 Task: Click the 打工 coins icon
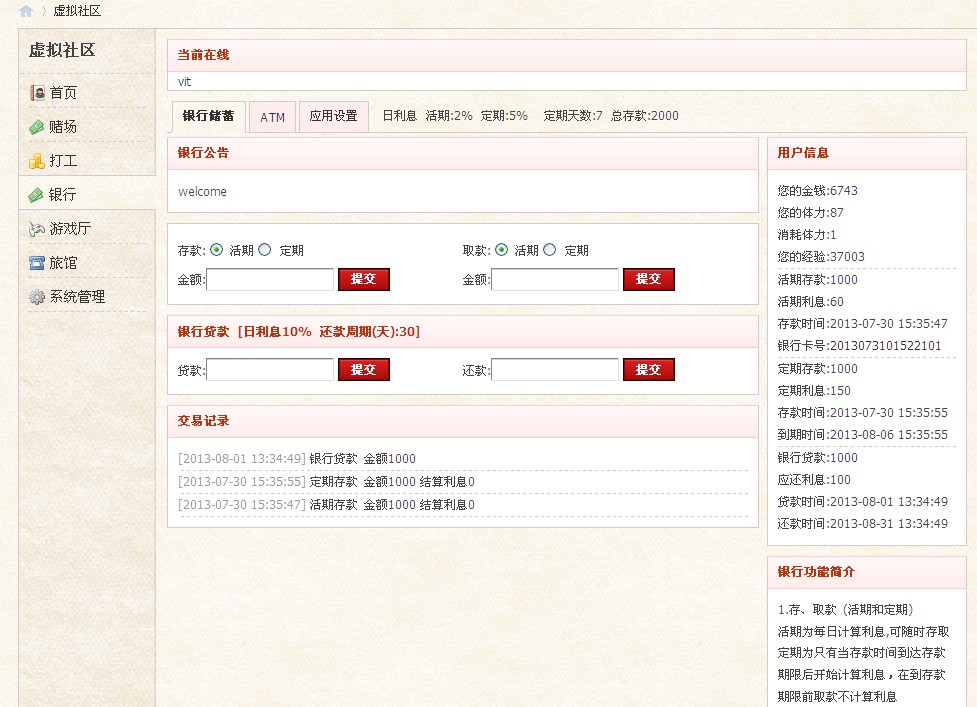coord(37,161)
